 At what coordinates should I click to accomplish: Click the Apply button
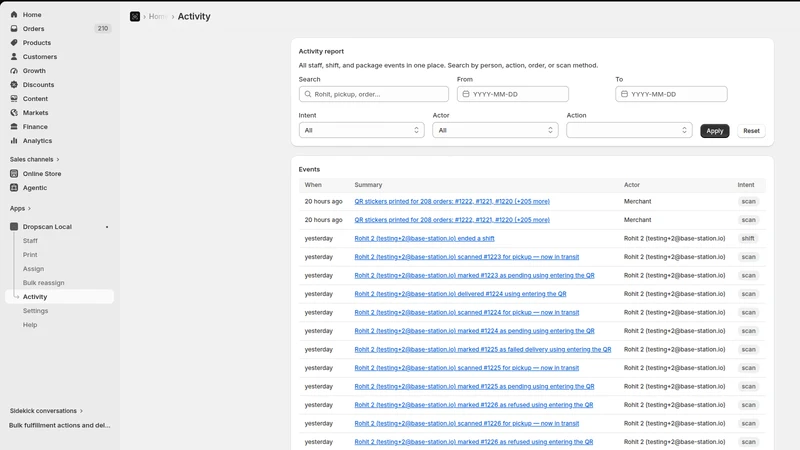pyautogui.click(x=714, y=131)
